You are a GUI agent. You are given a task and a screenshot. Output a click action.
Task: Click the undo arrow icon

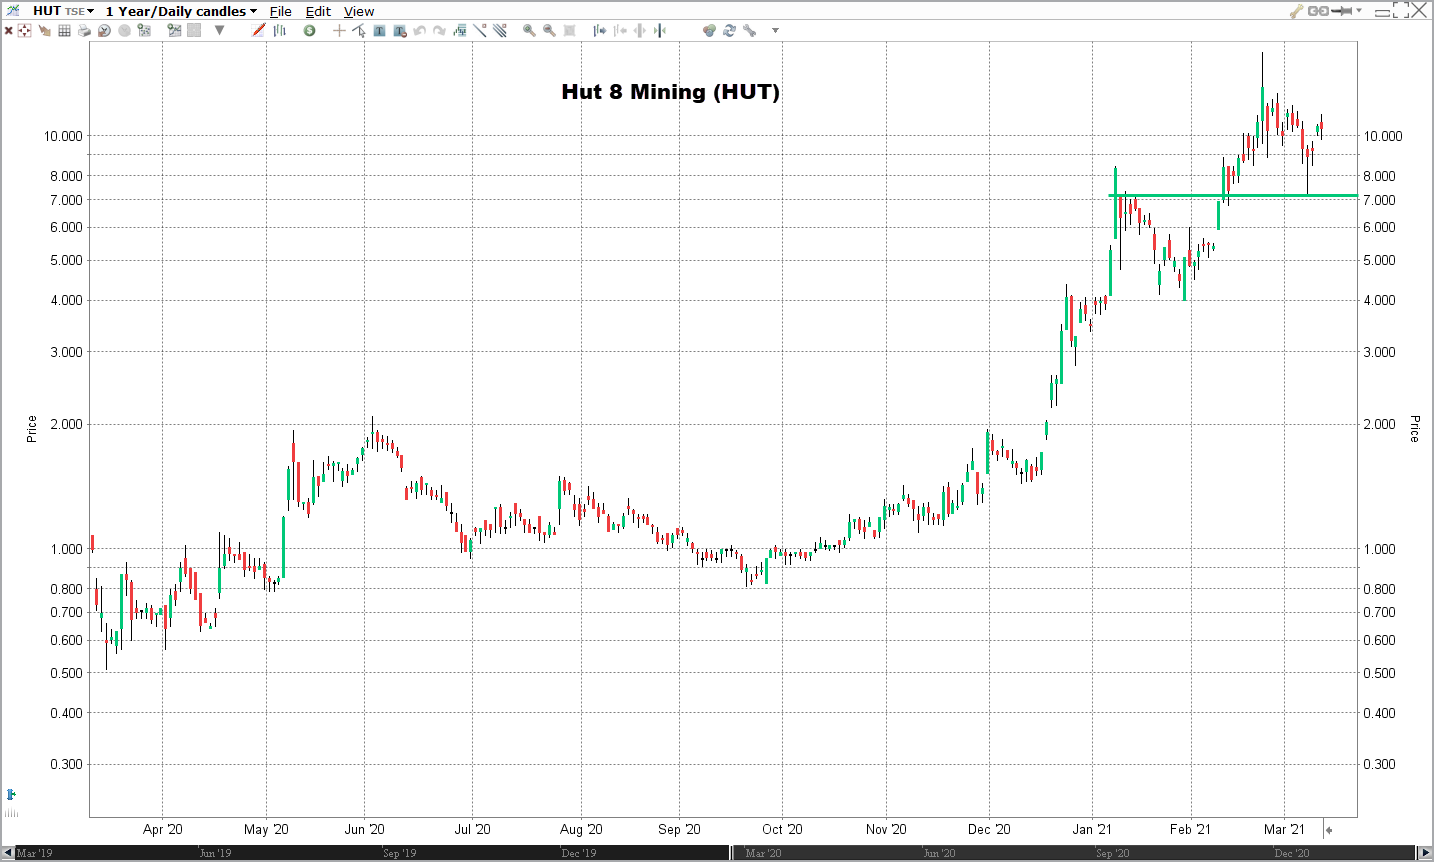click(420, 31)
